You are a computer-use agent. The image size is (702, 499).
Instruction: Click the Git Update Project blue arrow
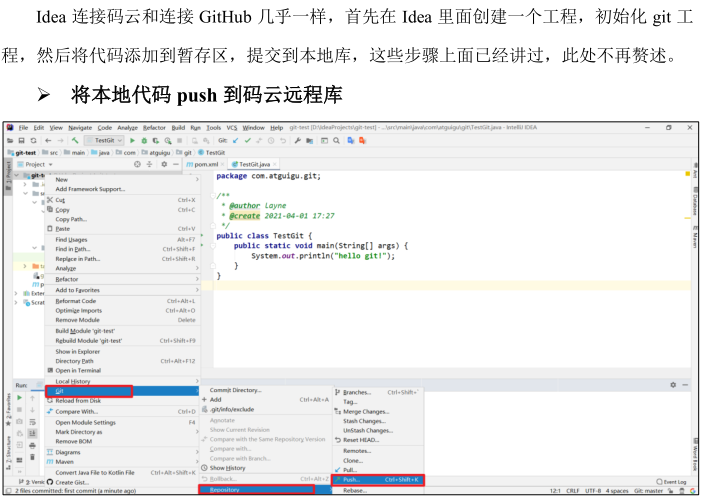coord(235,141)
